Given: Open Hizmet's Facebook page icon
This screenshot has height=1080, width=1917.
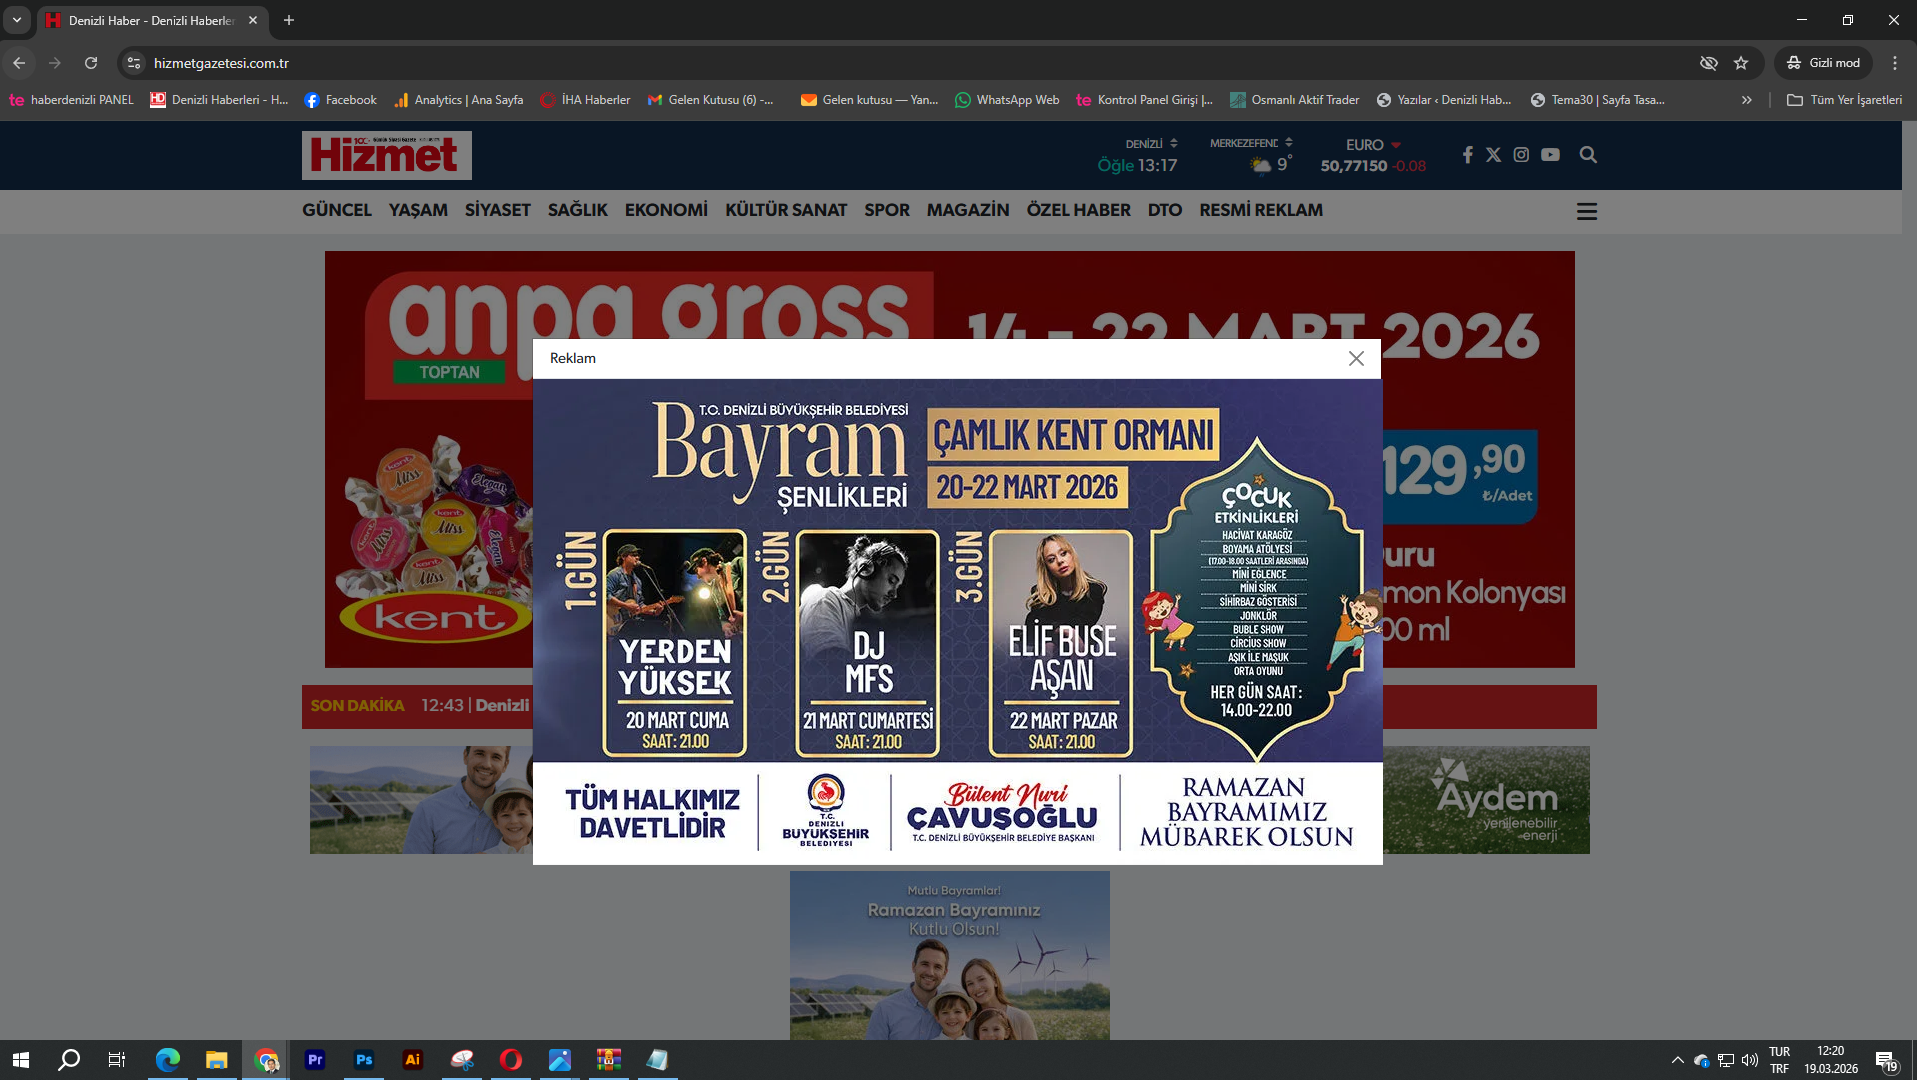Looking at the screenshot, I should point(1467,155).
